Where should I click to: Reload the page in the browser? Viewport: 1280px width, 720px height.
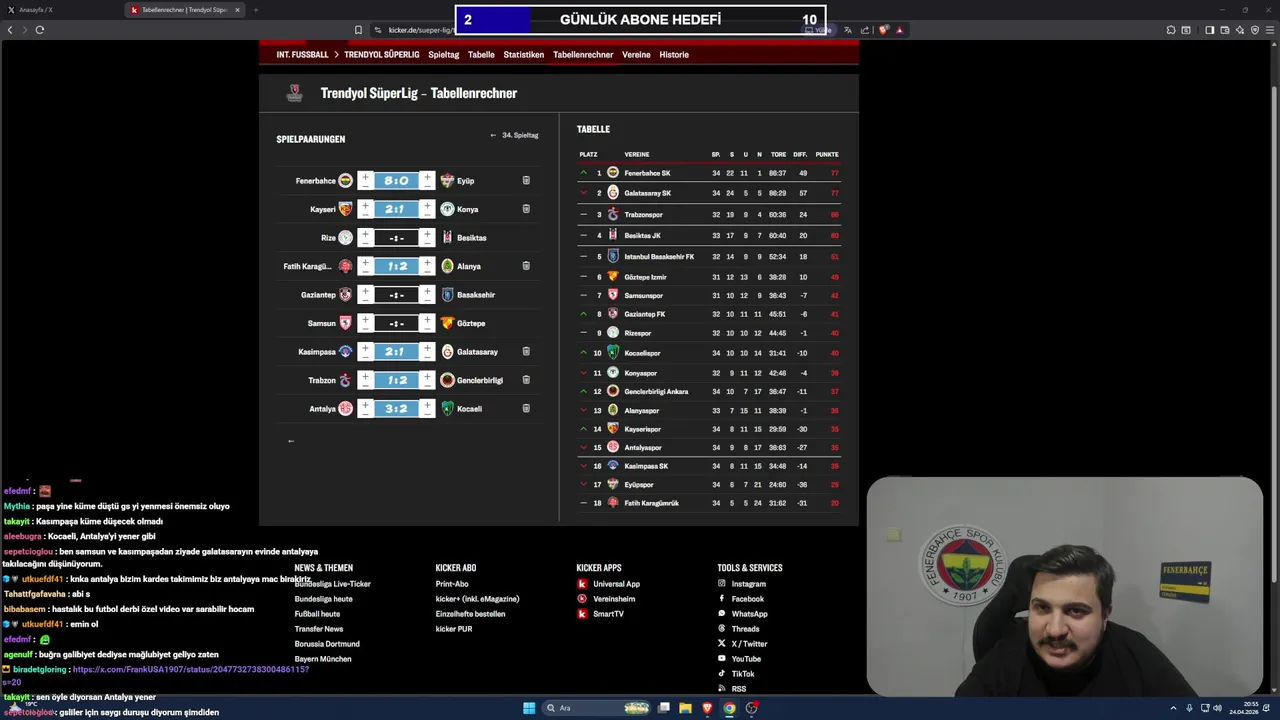(39, 30)
